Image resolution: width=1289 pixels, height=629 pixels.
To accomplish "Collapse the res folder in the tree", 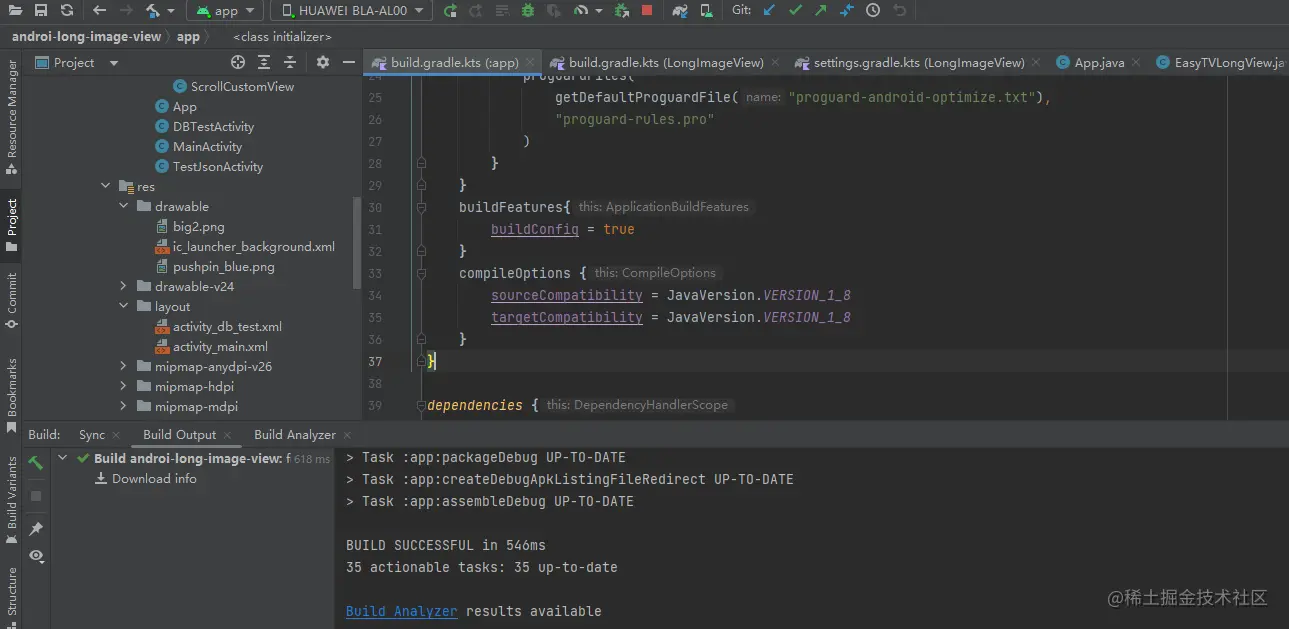I will click(106, 186).
